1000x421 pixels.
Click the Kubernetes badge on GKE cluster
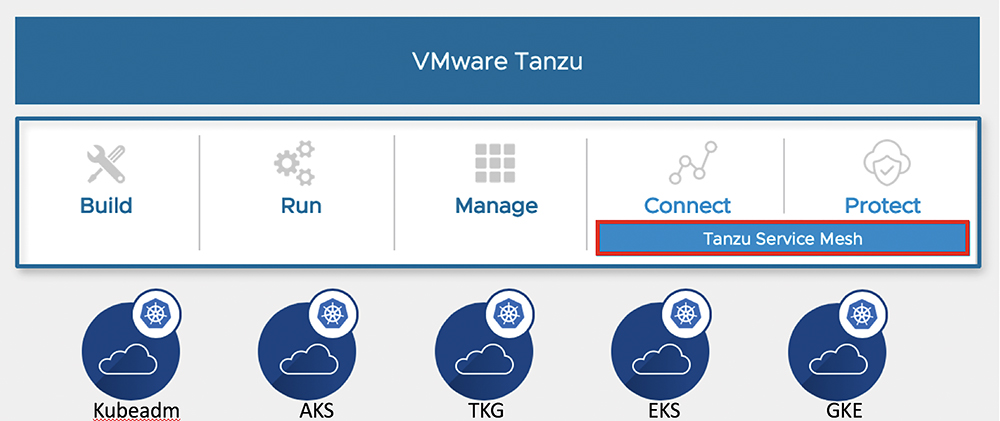(x=864, y=315)
